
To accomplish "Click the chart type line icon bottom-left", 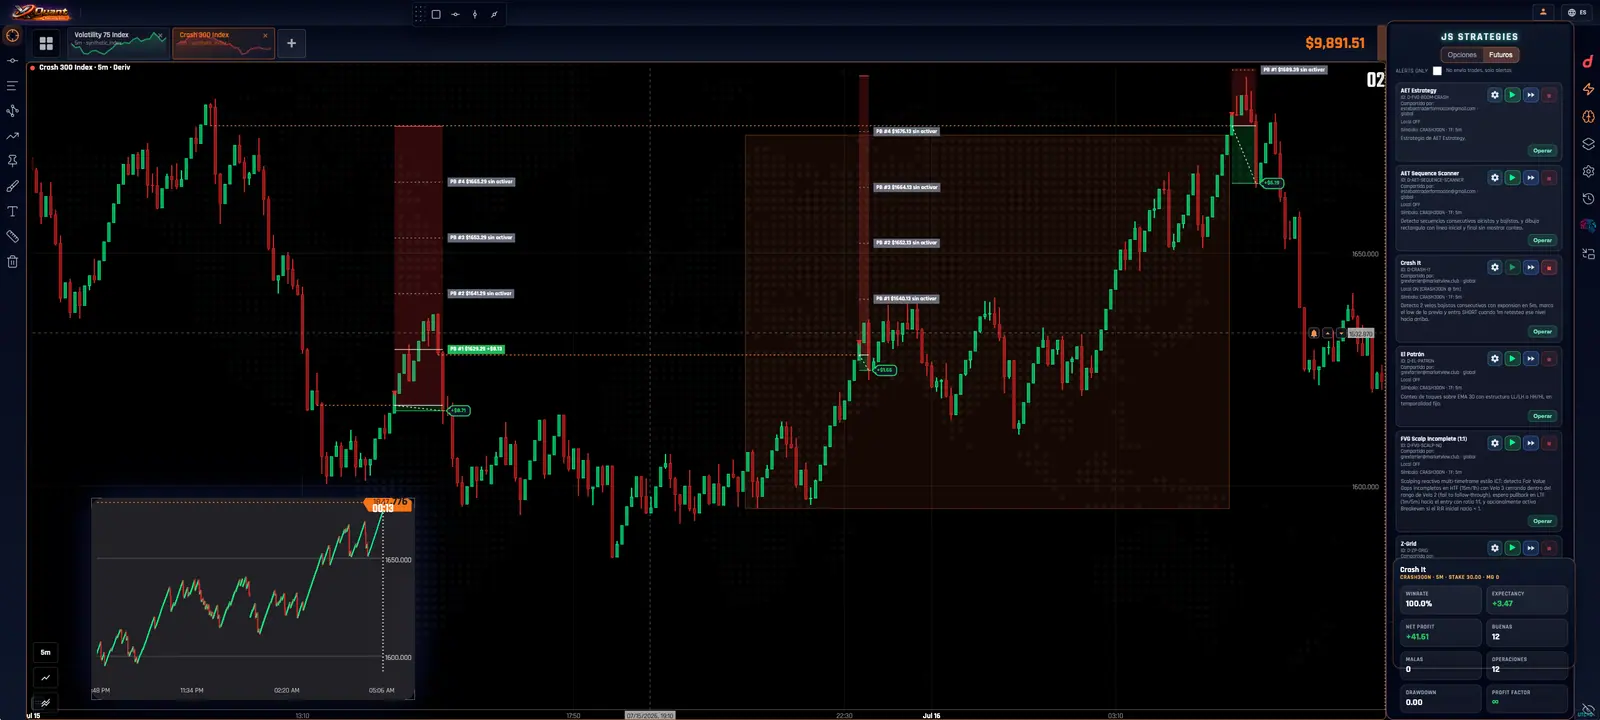I will 45,678.
